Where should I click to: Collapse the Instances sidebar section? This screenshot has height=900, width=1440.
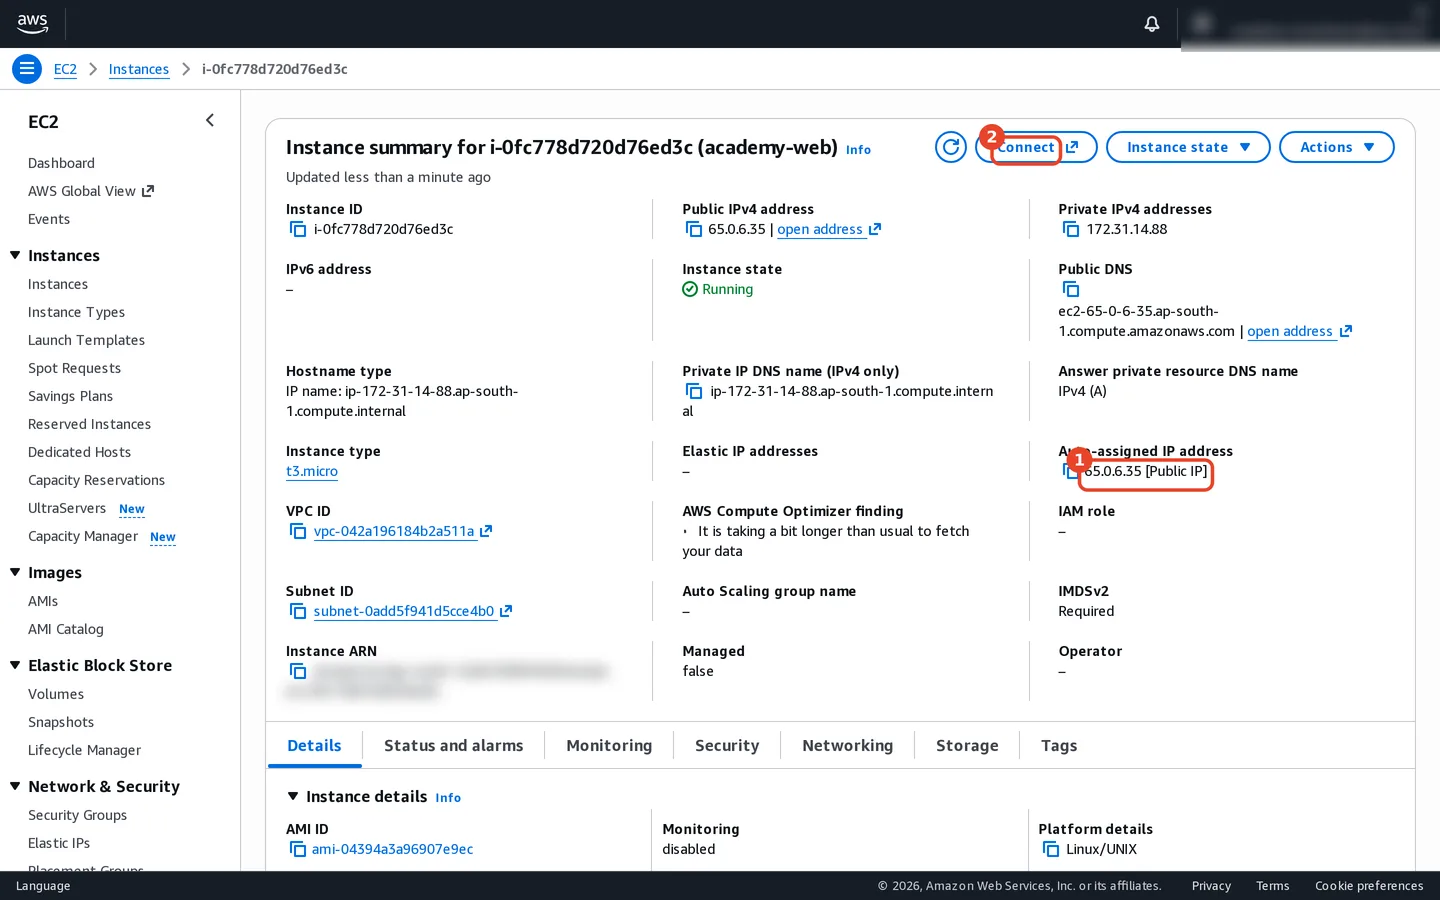pyautogui.click(x=15, y=255)
